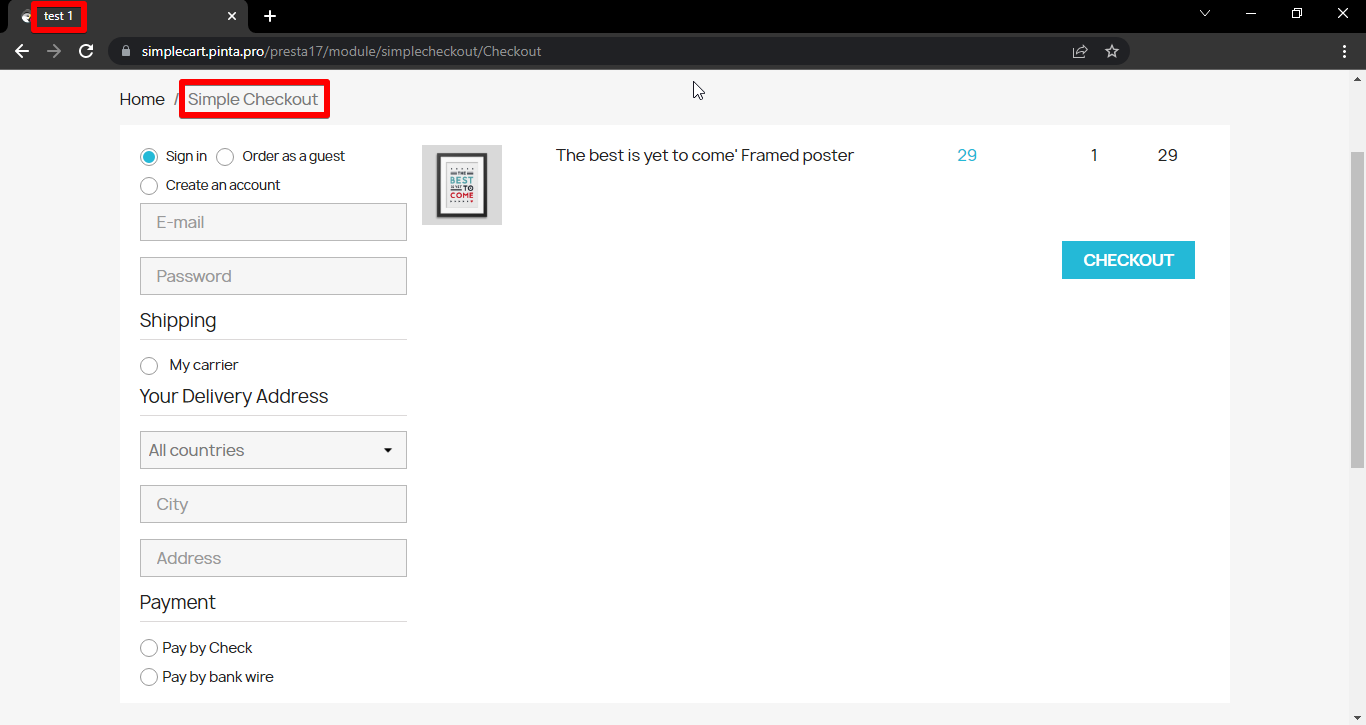Screen dimensions: 1366x725
Task: Select Order as a guest option
Action: click(225, 157)
